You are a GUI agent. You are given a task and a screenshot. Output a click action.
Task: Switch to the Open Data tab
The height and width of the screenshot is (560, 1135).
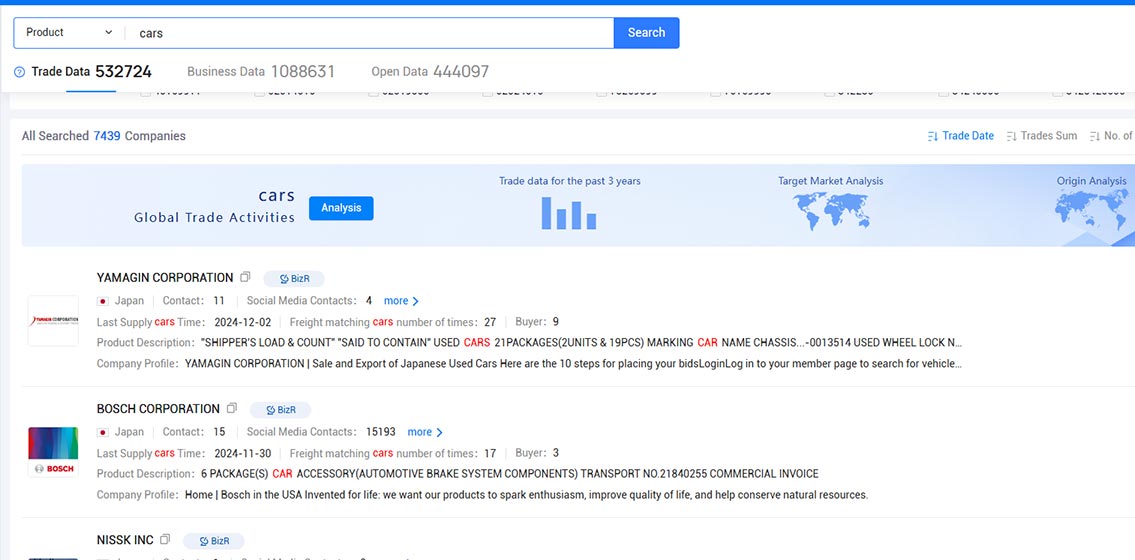(430, 72)
